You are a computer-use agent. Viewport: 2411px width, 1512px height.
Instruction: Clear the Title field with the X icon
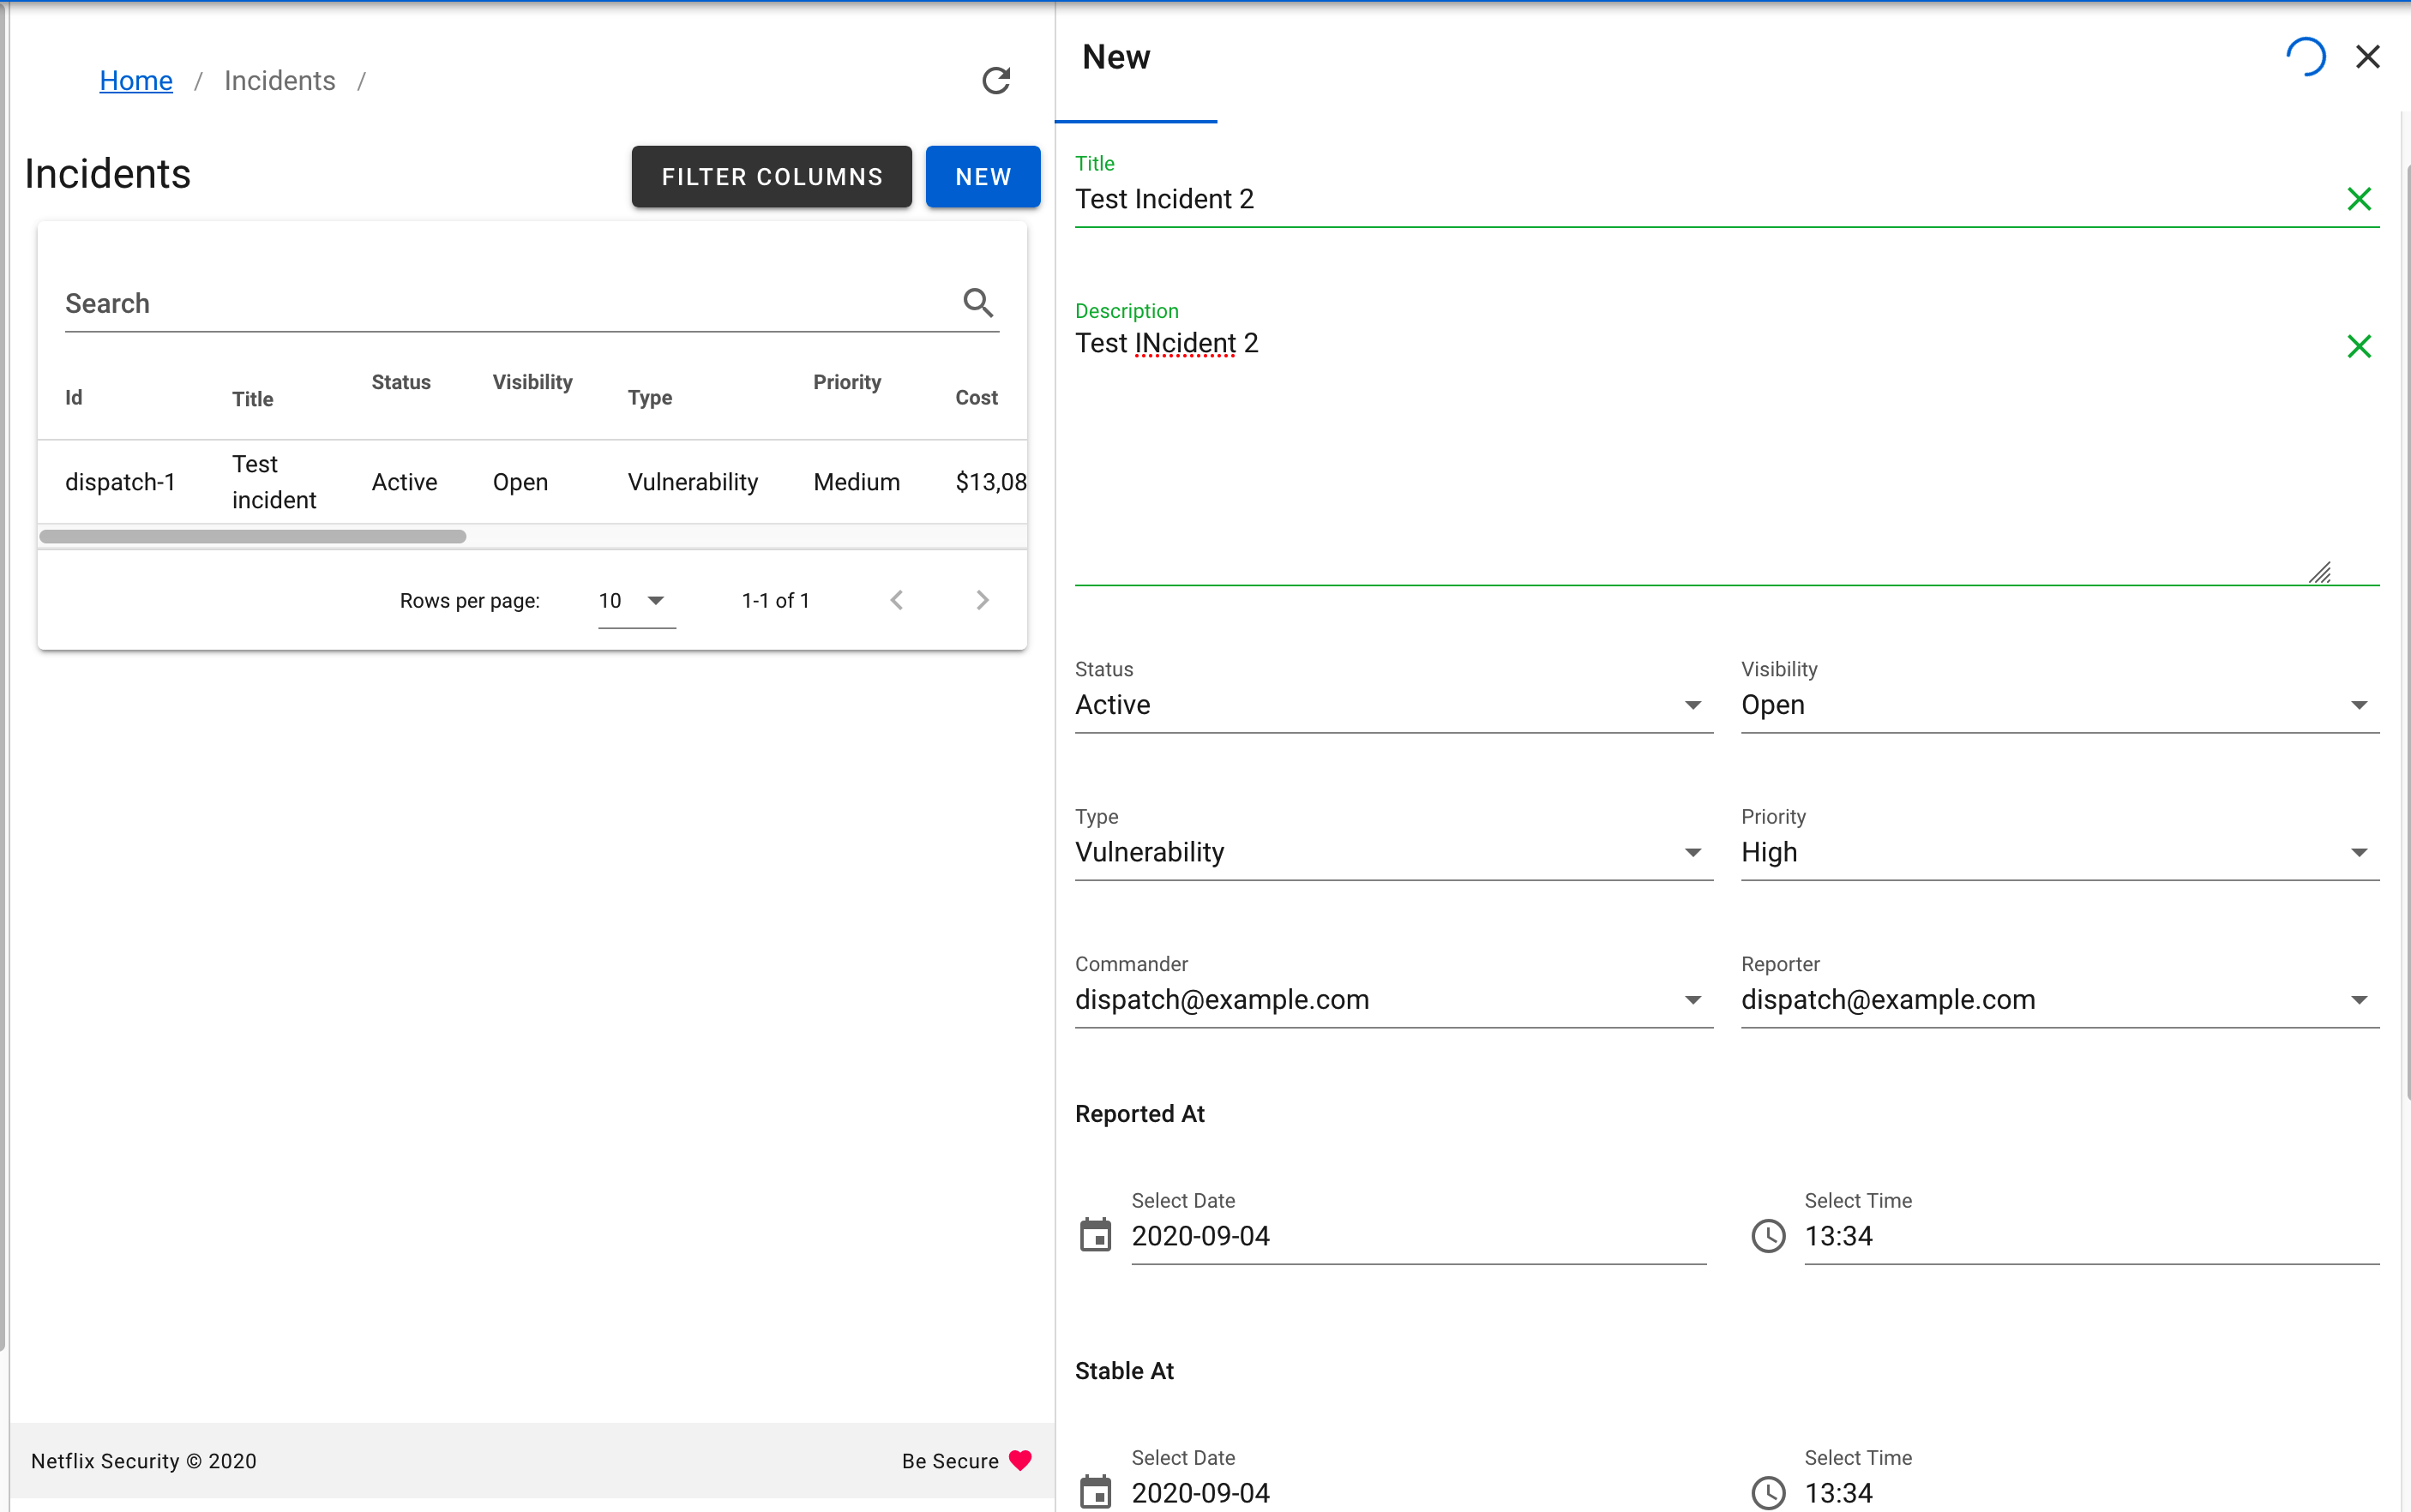coord(2358,199)
